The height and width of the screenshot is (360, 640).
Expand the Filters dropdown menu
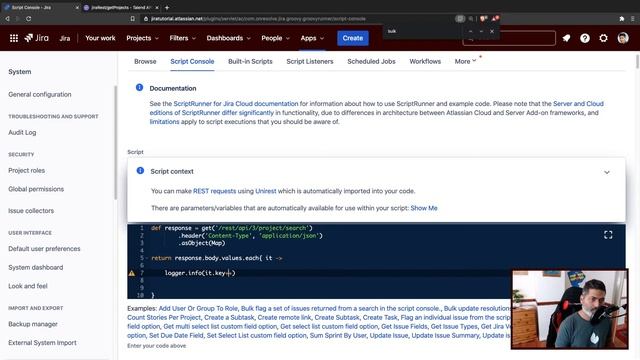183,38
